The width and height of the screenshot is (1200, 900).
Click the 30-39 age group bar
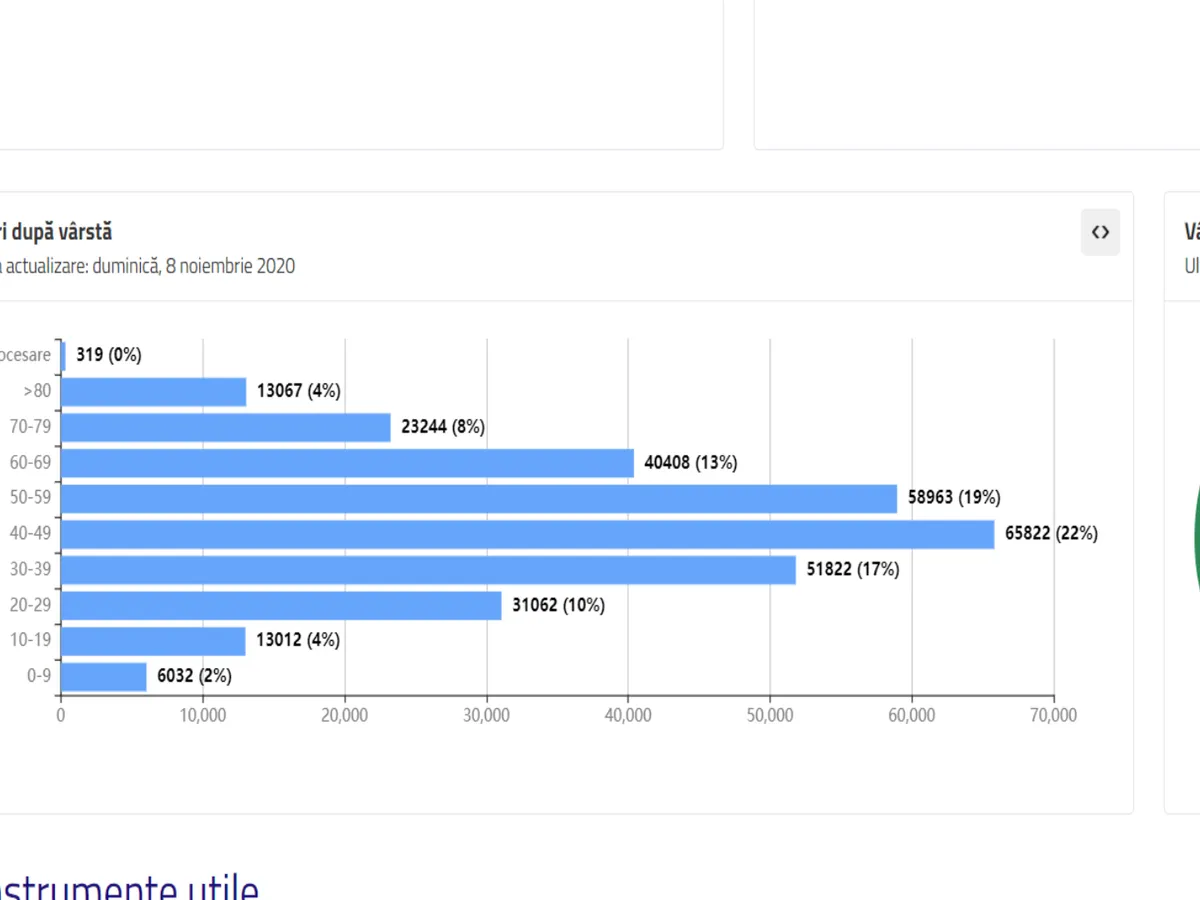(428, 570)
